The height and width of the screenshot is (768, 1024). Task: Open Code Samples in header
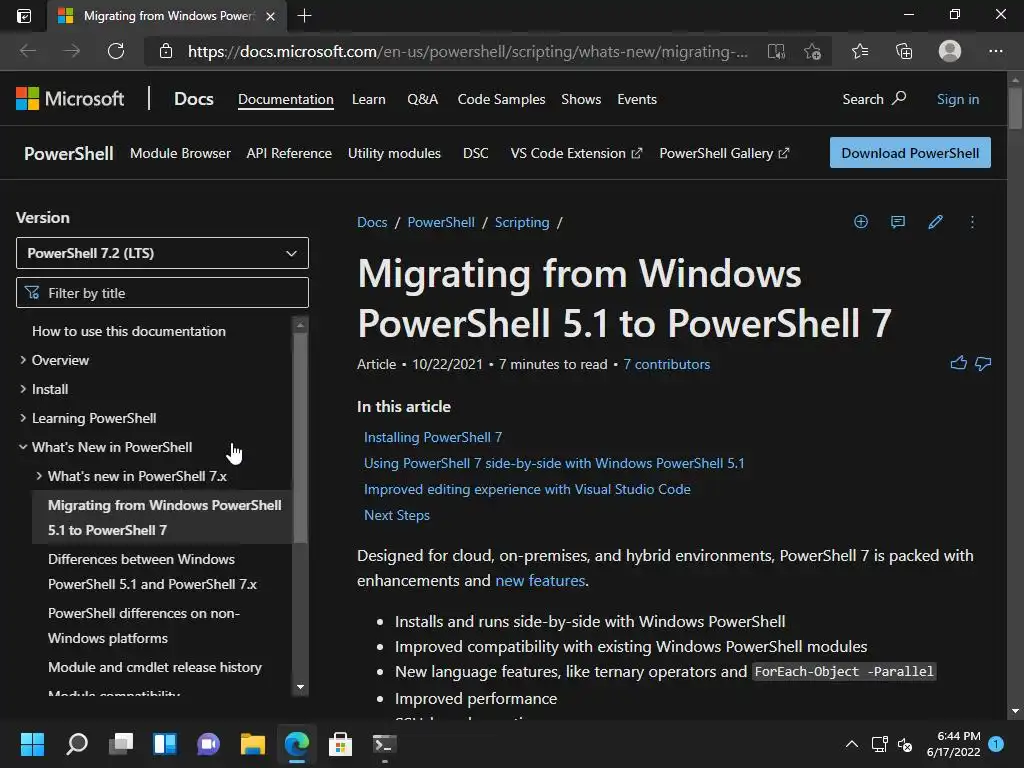click(x=501, y=99)
